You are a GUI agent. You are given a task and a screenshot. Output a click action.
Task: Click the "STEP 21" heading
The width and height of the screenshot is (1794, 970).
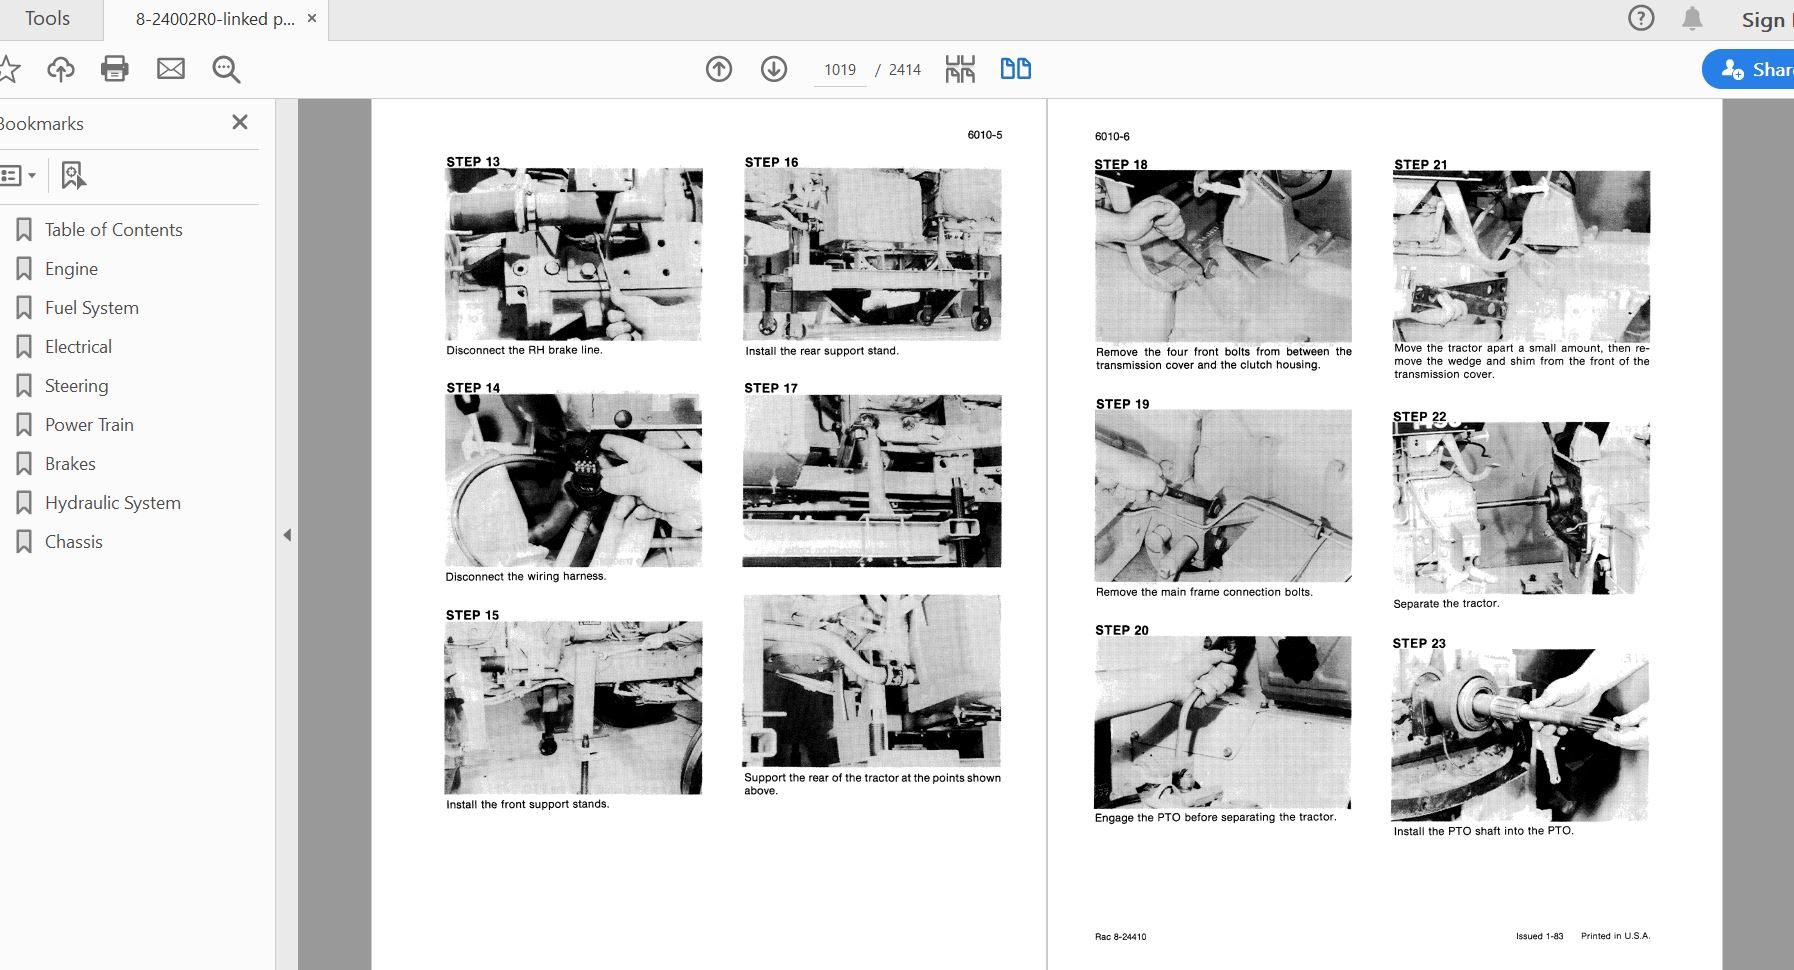pos(1421,164)
